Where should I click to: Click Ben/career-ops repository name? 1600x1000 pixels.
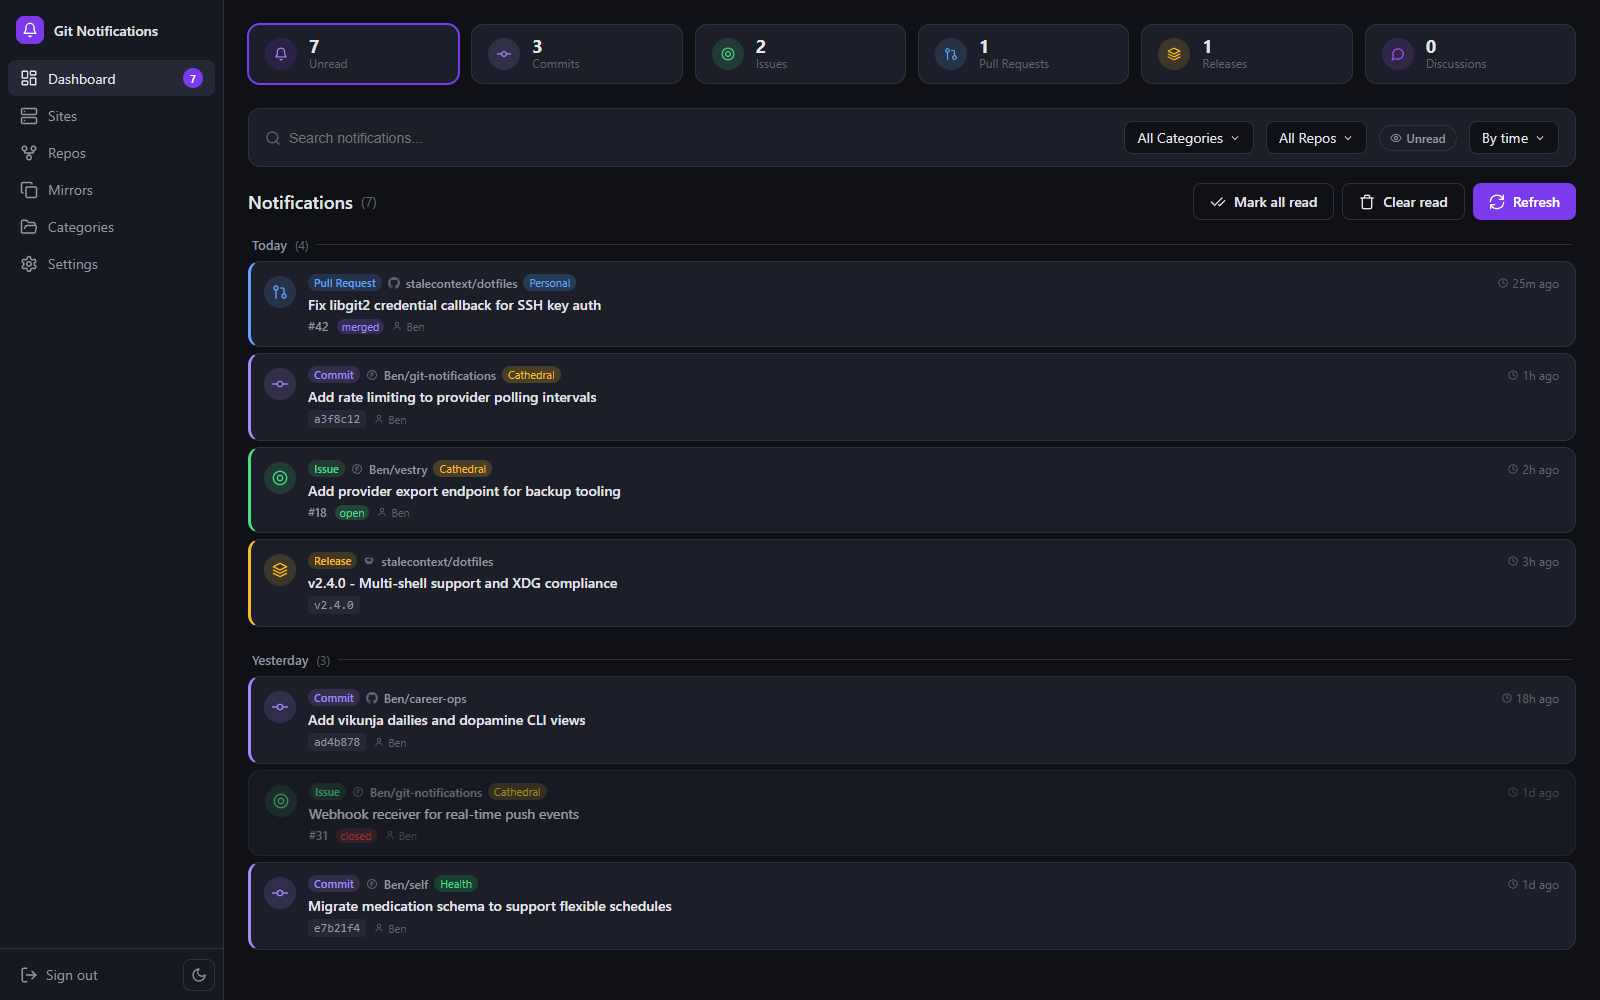[x=425, y=698]
